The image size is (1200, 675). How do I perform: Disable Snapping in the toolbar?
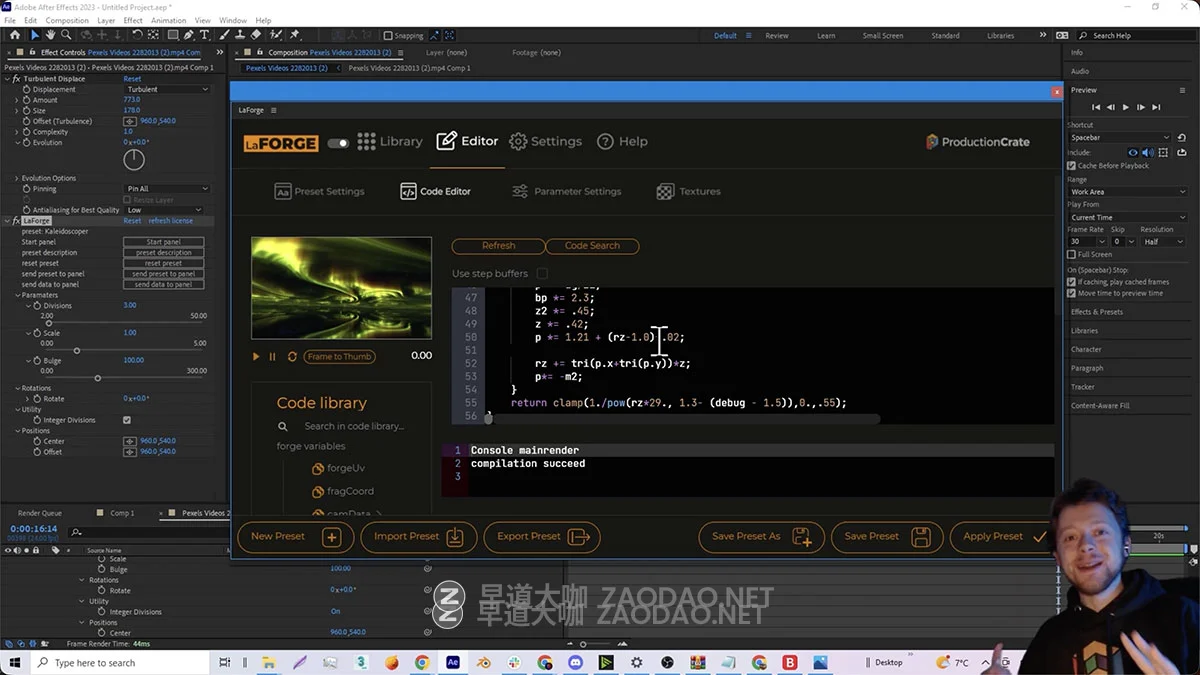[x=388, y=35]
